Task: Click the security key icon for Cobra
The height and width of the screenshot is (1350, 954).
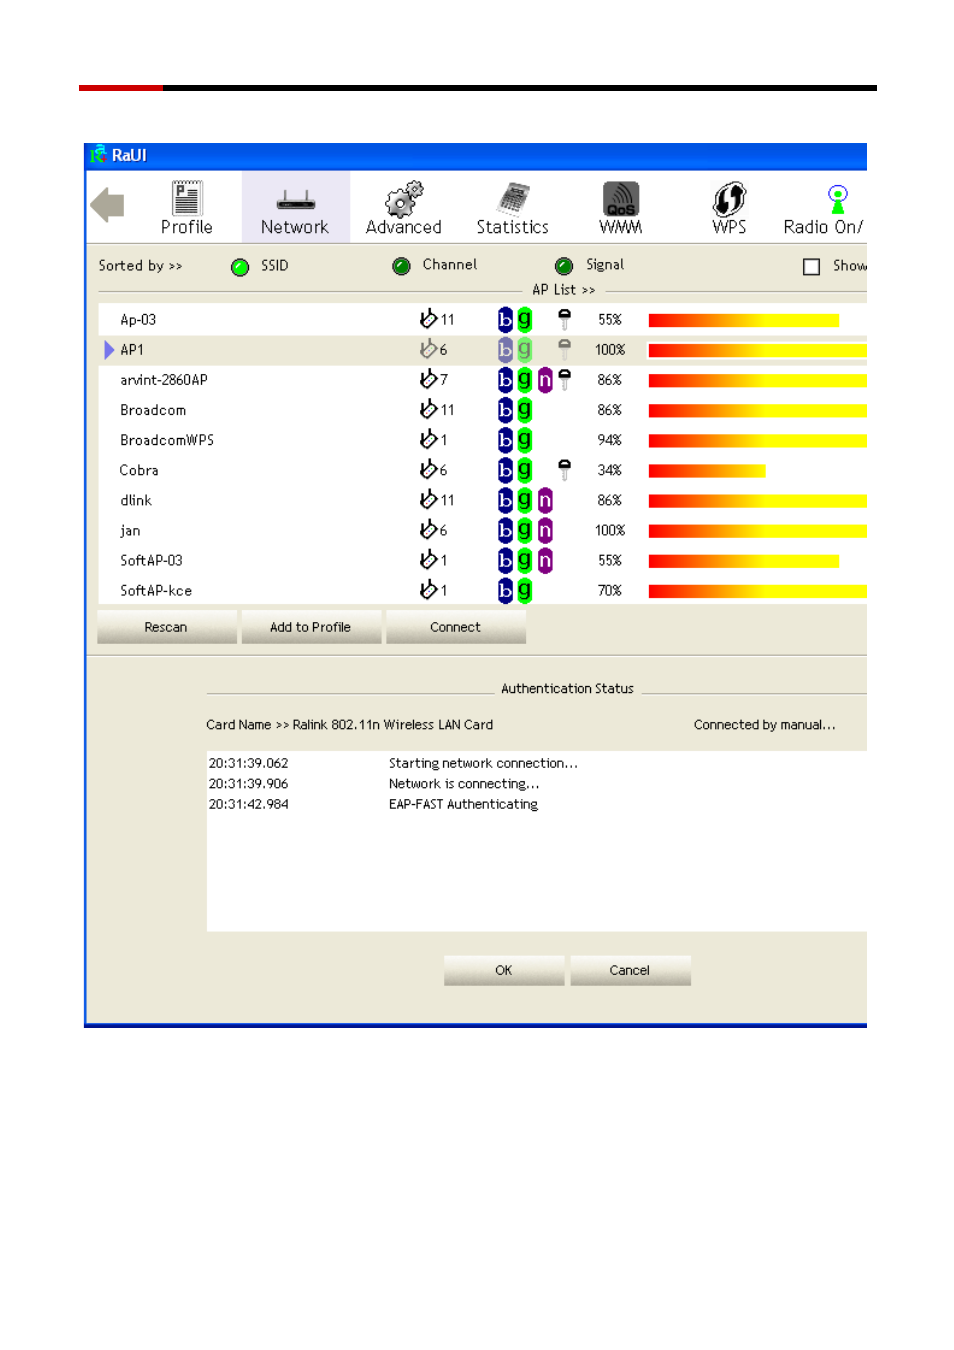Action: 564,469
